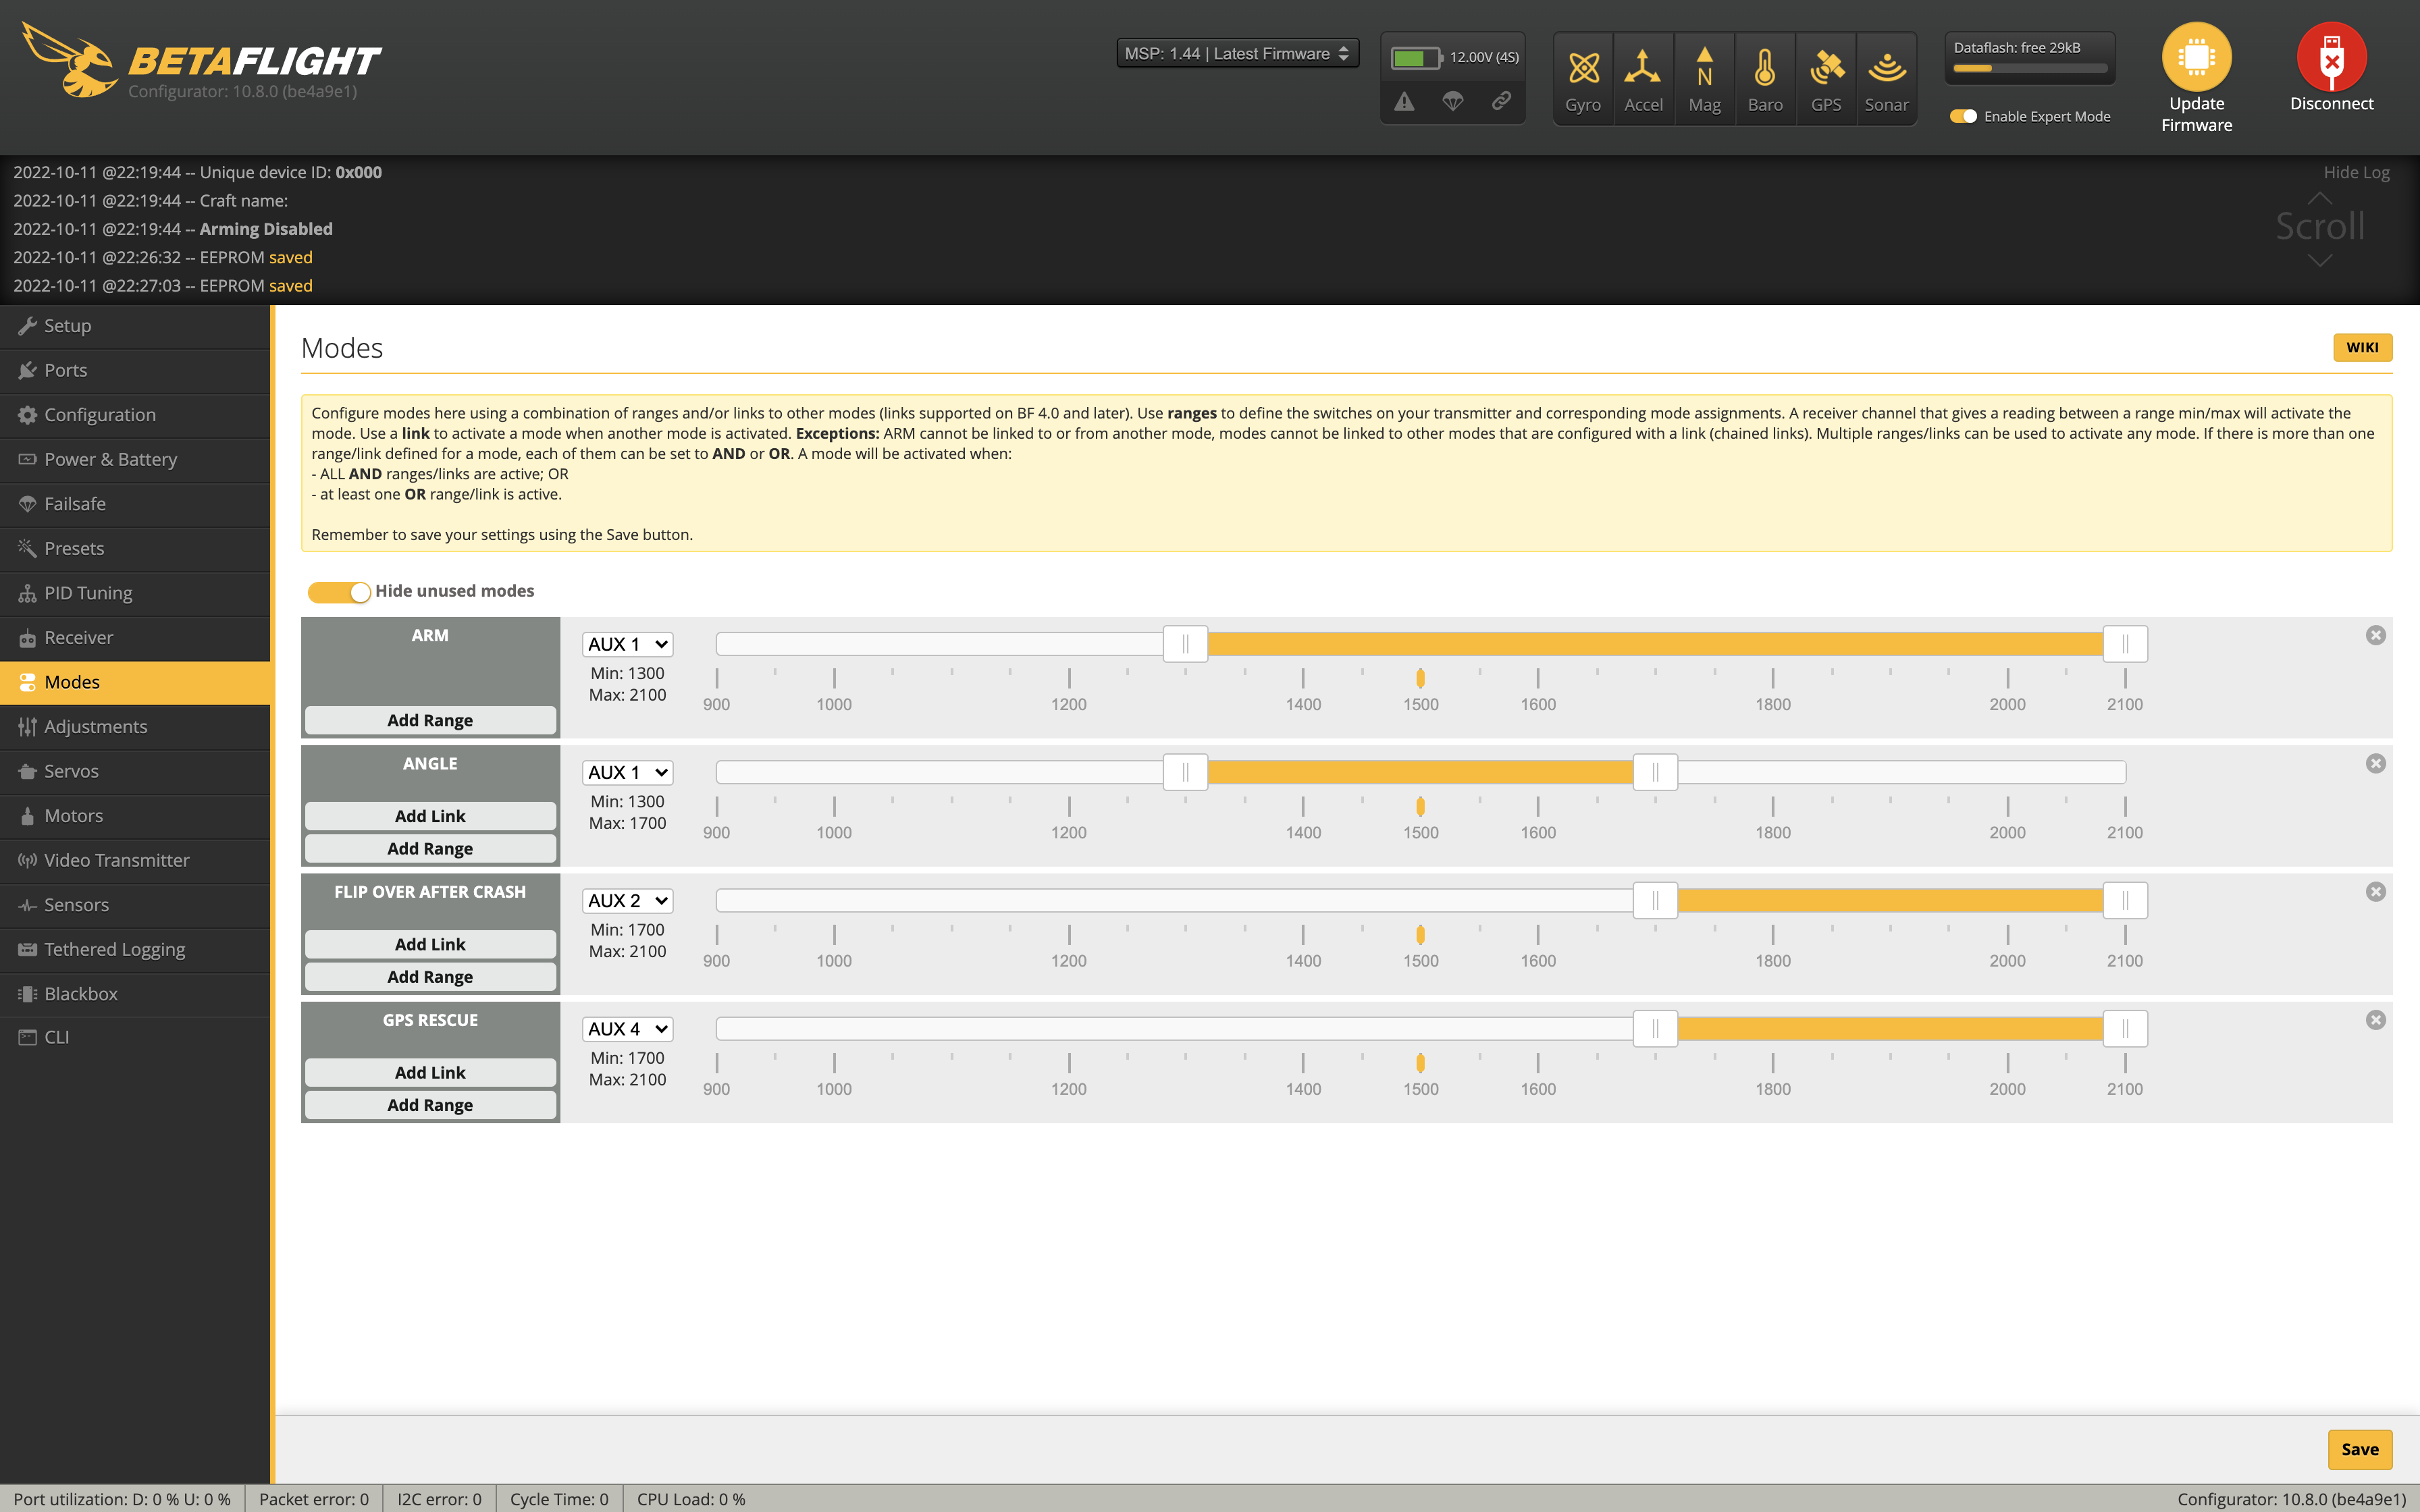
Task: Toggle Hide unused modes switch
Action: click(x=339, y=592)
